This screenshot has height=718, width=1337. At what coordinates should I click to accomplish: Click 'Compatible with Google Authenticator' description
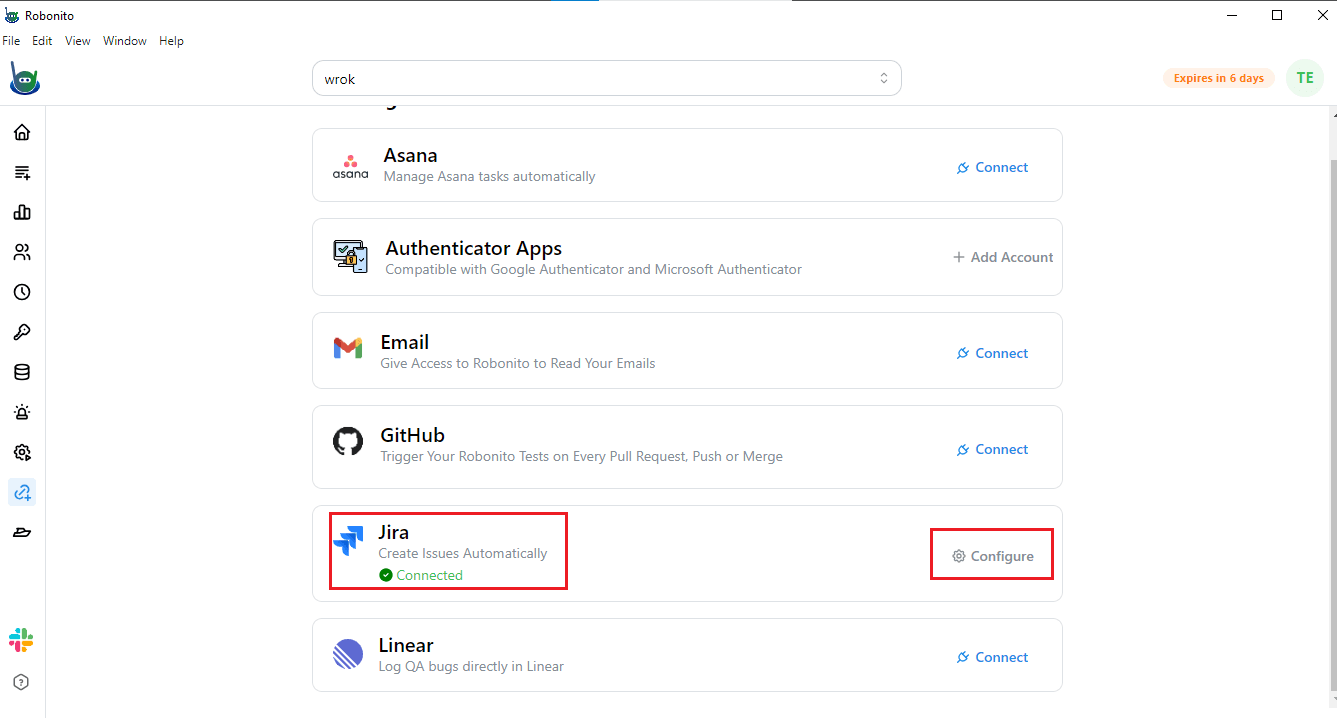(593, 269)
